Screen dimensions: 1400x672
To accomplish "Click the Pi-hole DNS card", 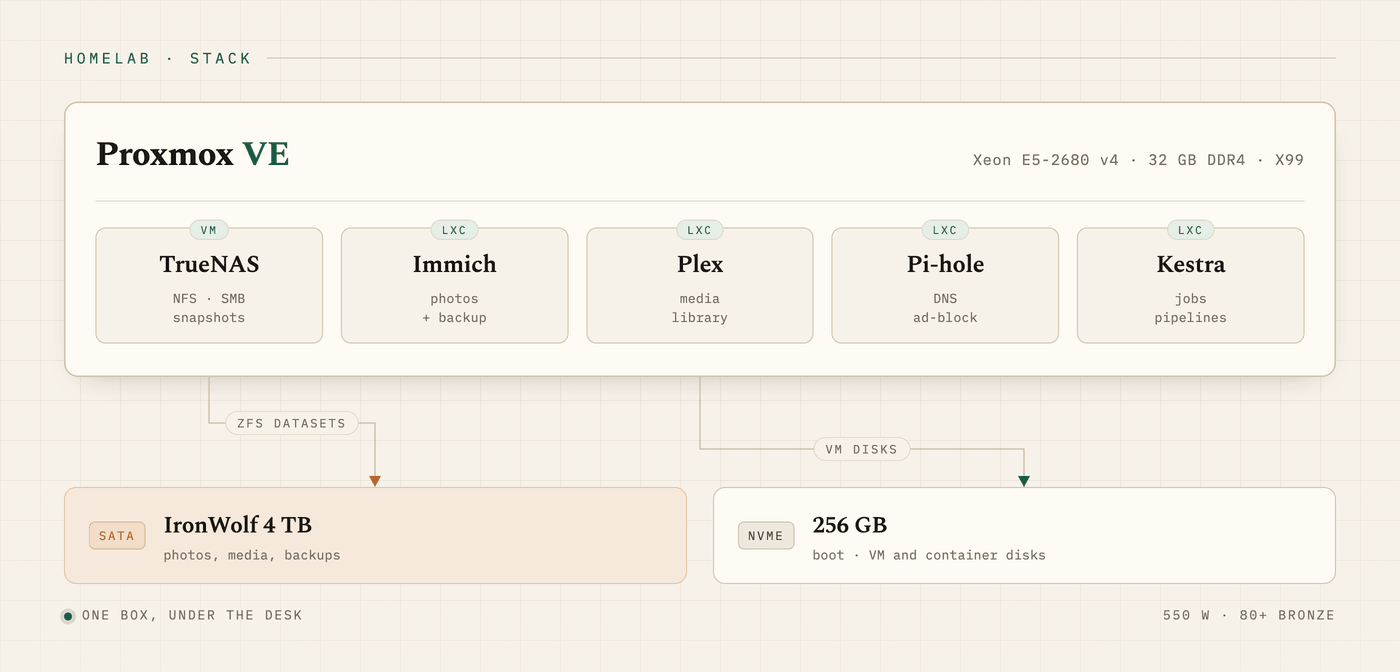I will tap(945, 286).
